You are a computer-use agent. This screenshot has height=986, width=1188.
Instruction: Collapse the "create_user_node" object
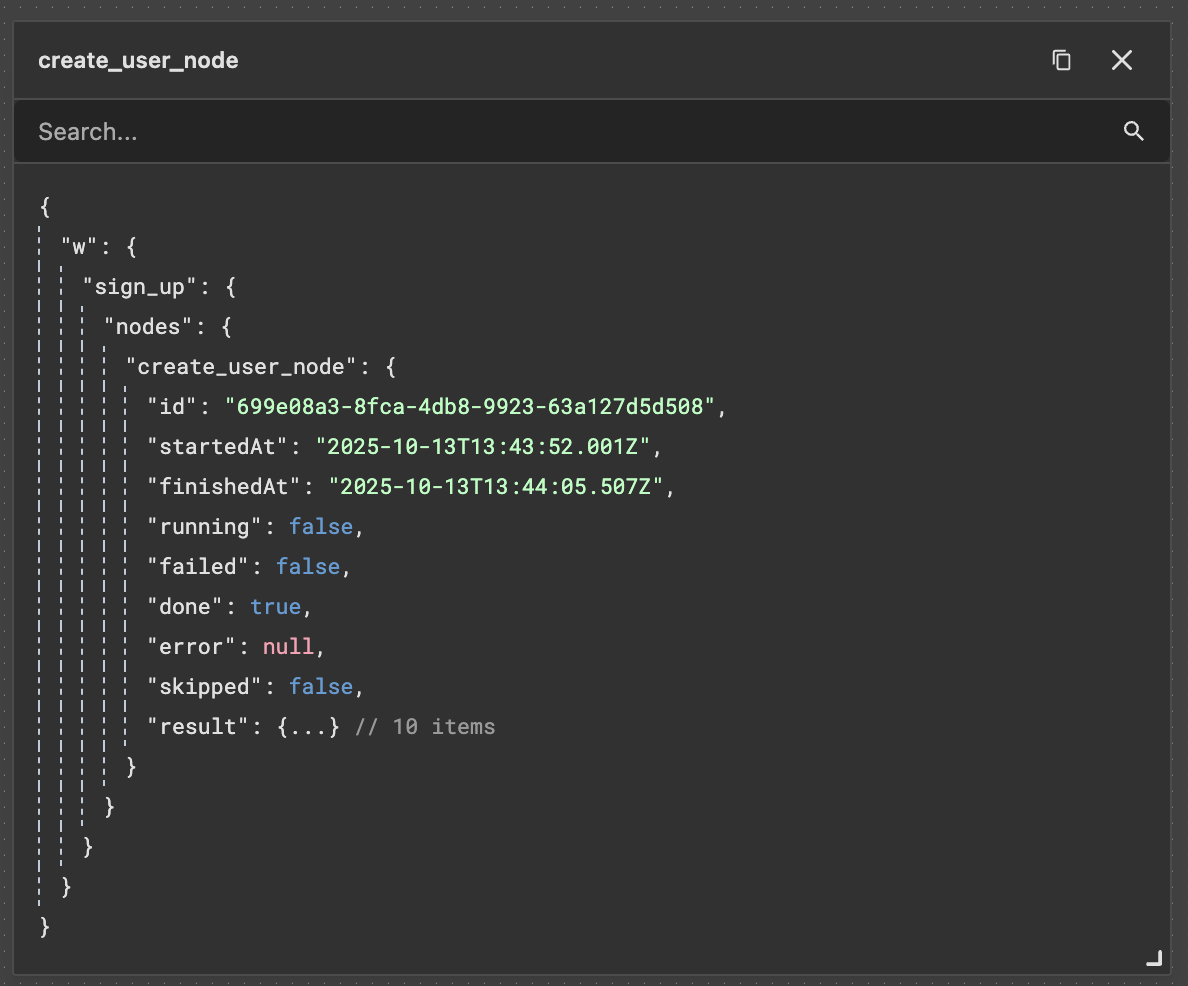pos(390,368)
